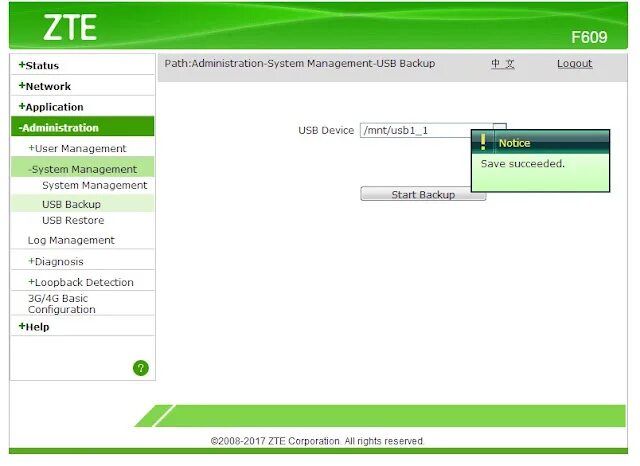640x466 pixels.
Task: Click the ZTE logo in header
Action: tap(70, 27)
